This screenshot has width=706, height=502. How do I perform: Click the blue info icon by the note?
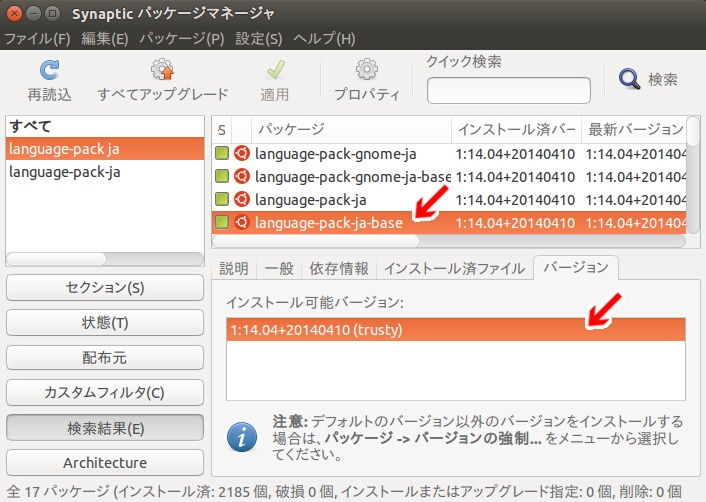(x=242, y=437)
